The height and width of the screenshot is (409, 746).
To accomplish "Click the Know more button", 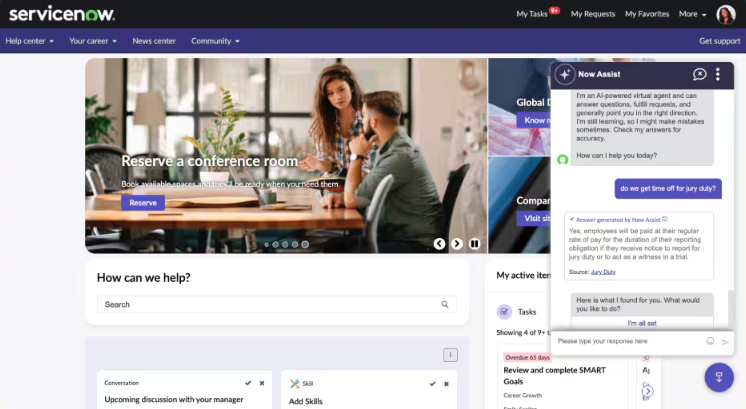I will click(534, 120).
